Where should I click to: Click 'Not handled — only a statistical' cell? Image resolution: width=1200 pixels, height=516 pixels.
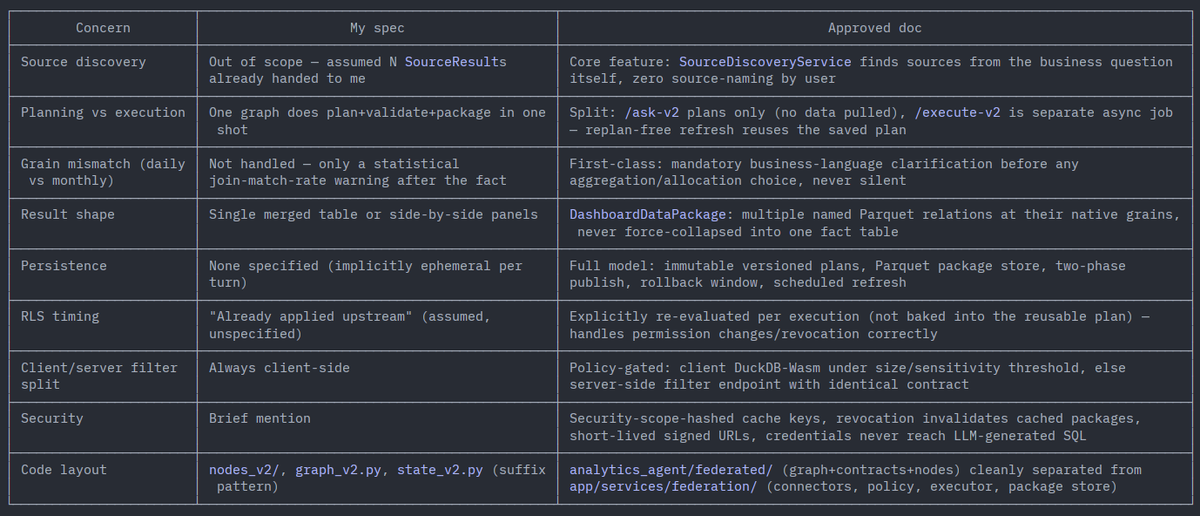(377, 172)
